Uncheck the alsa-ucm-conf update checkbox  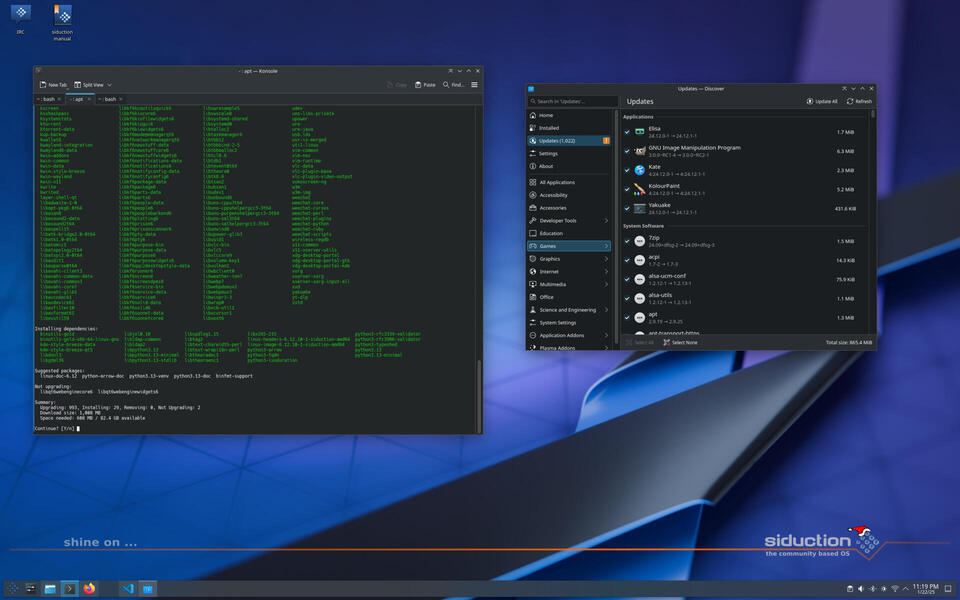click(627, 279)
